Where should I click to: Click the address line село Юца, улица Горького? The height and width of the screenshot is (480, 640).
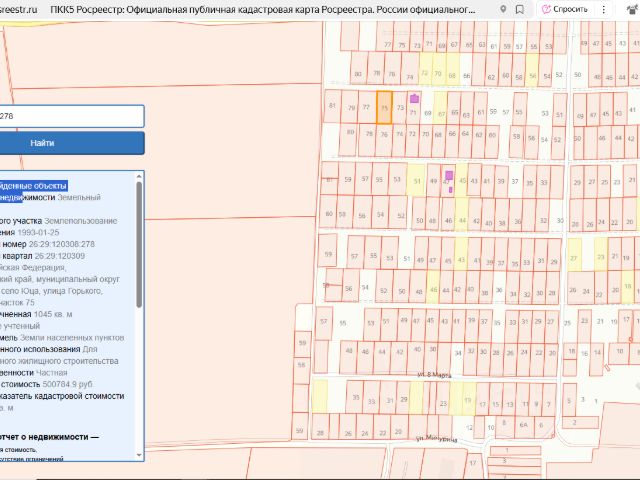51,291
